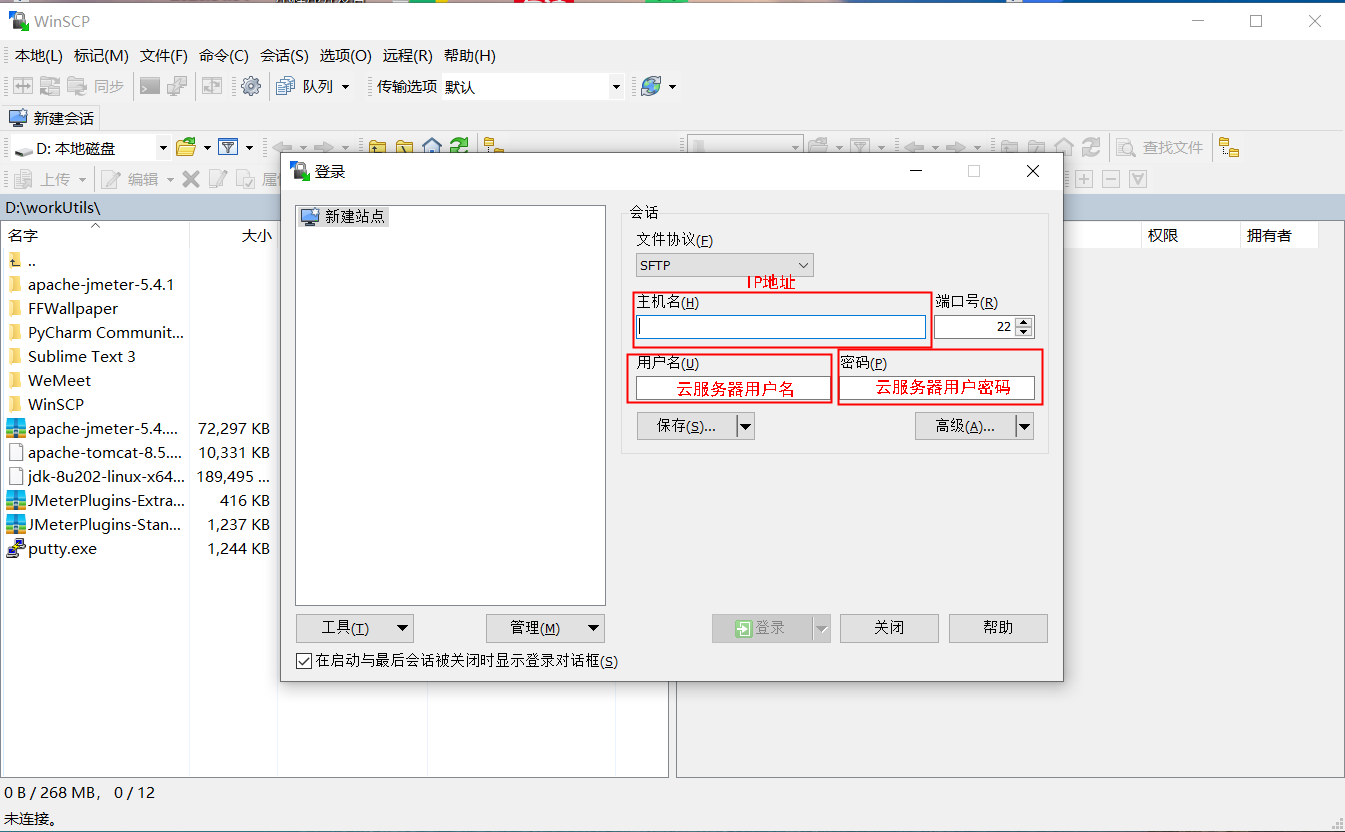Image resolution: width=1345 pixels, height=832 pixels.
Task: Click the 端口号 port number field
Action: [975, 327]
